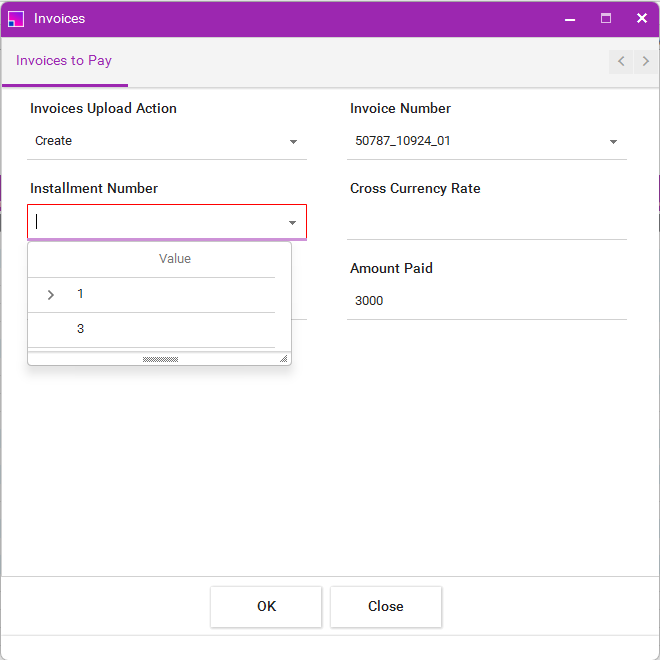
Task: Switch to the Invoices to Pay tab
Action: (64, 61)
